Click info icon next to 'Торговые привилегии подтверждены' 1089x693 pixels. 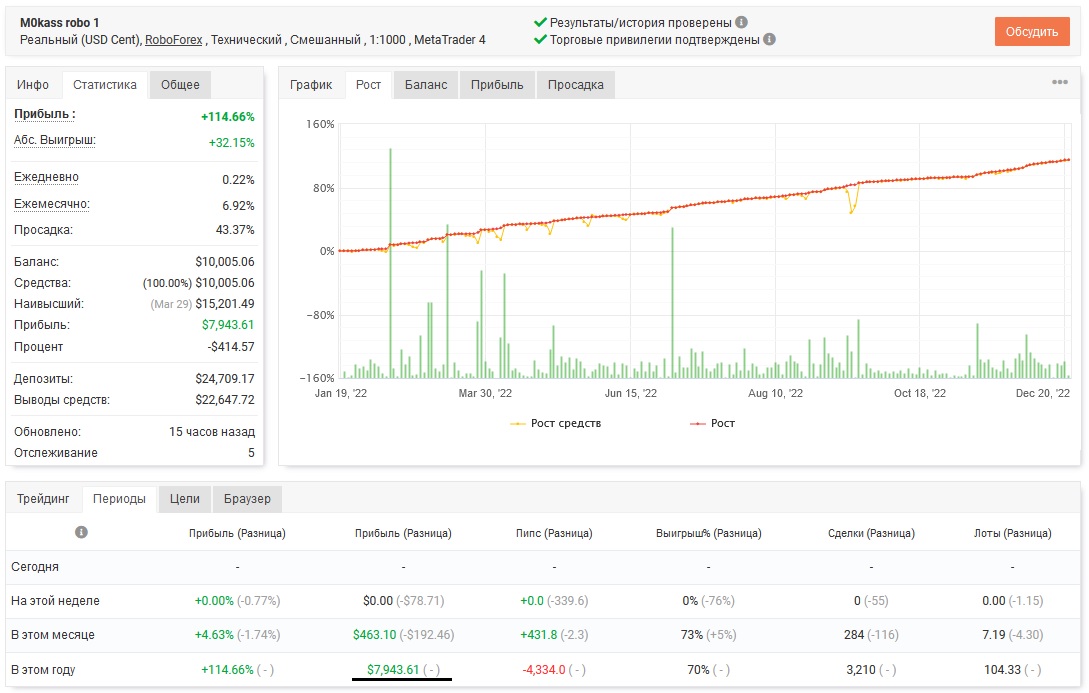[769, 40]
